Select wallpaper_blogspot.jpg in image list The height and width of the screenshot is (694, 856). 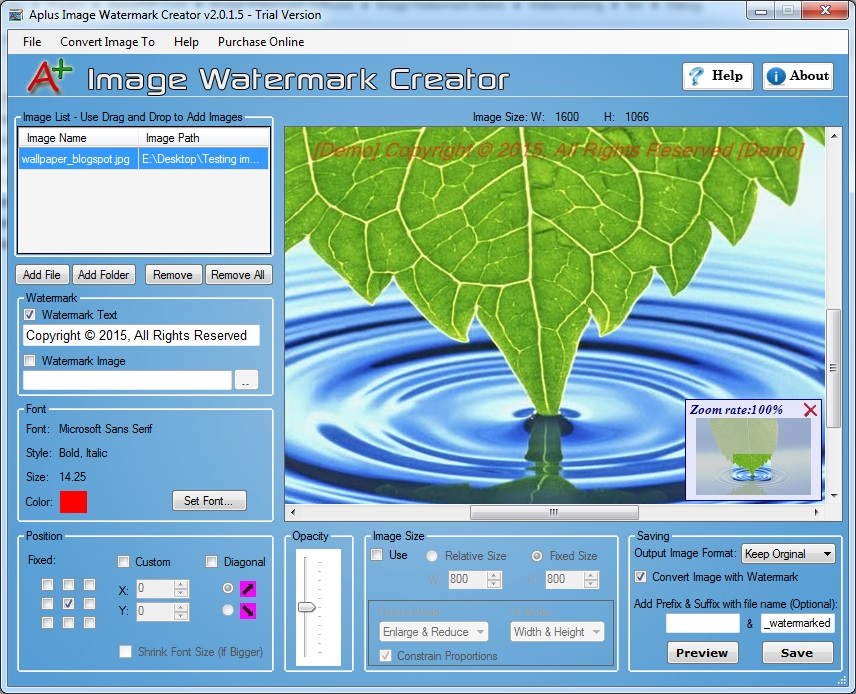tap(144, 159)
